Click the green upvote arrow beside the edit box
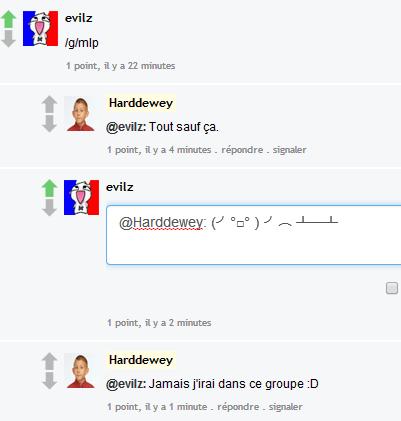The image size is (401, 421). click(49, 188)
